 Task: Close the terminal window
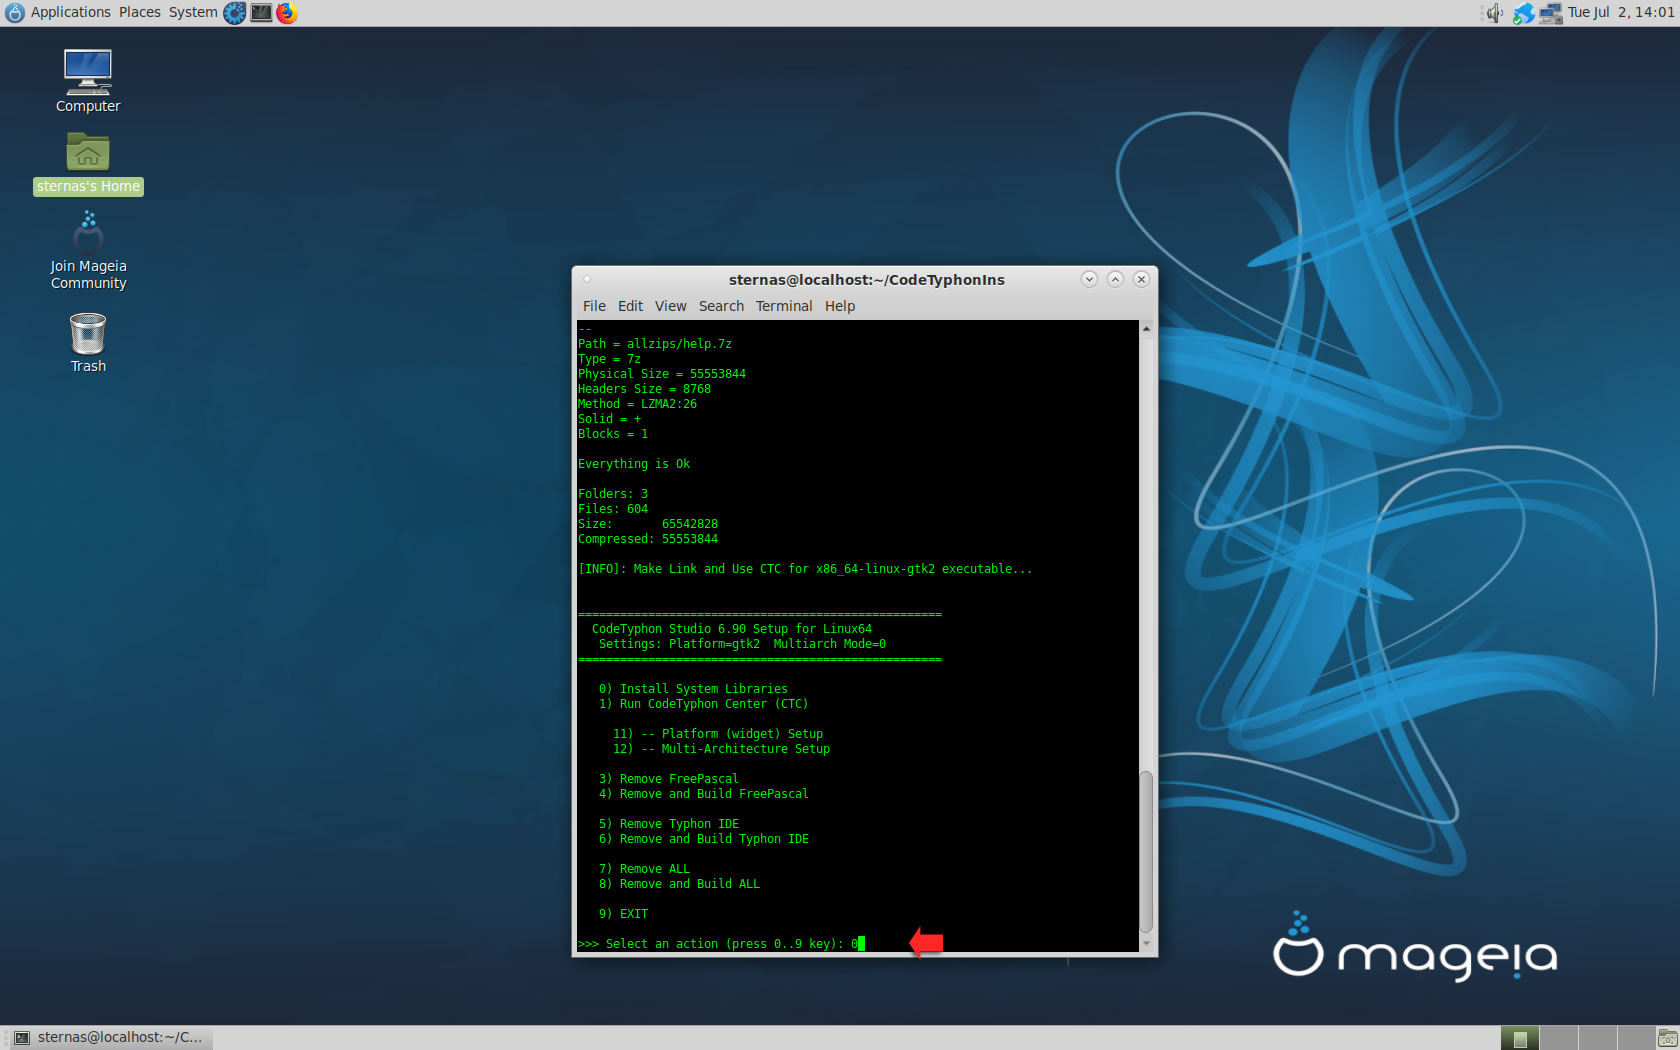[1141, 279]
